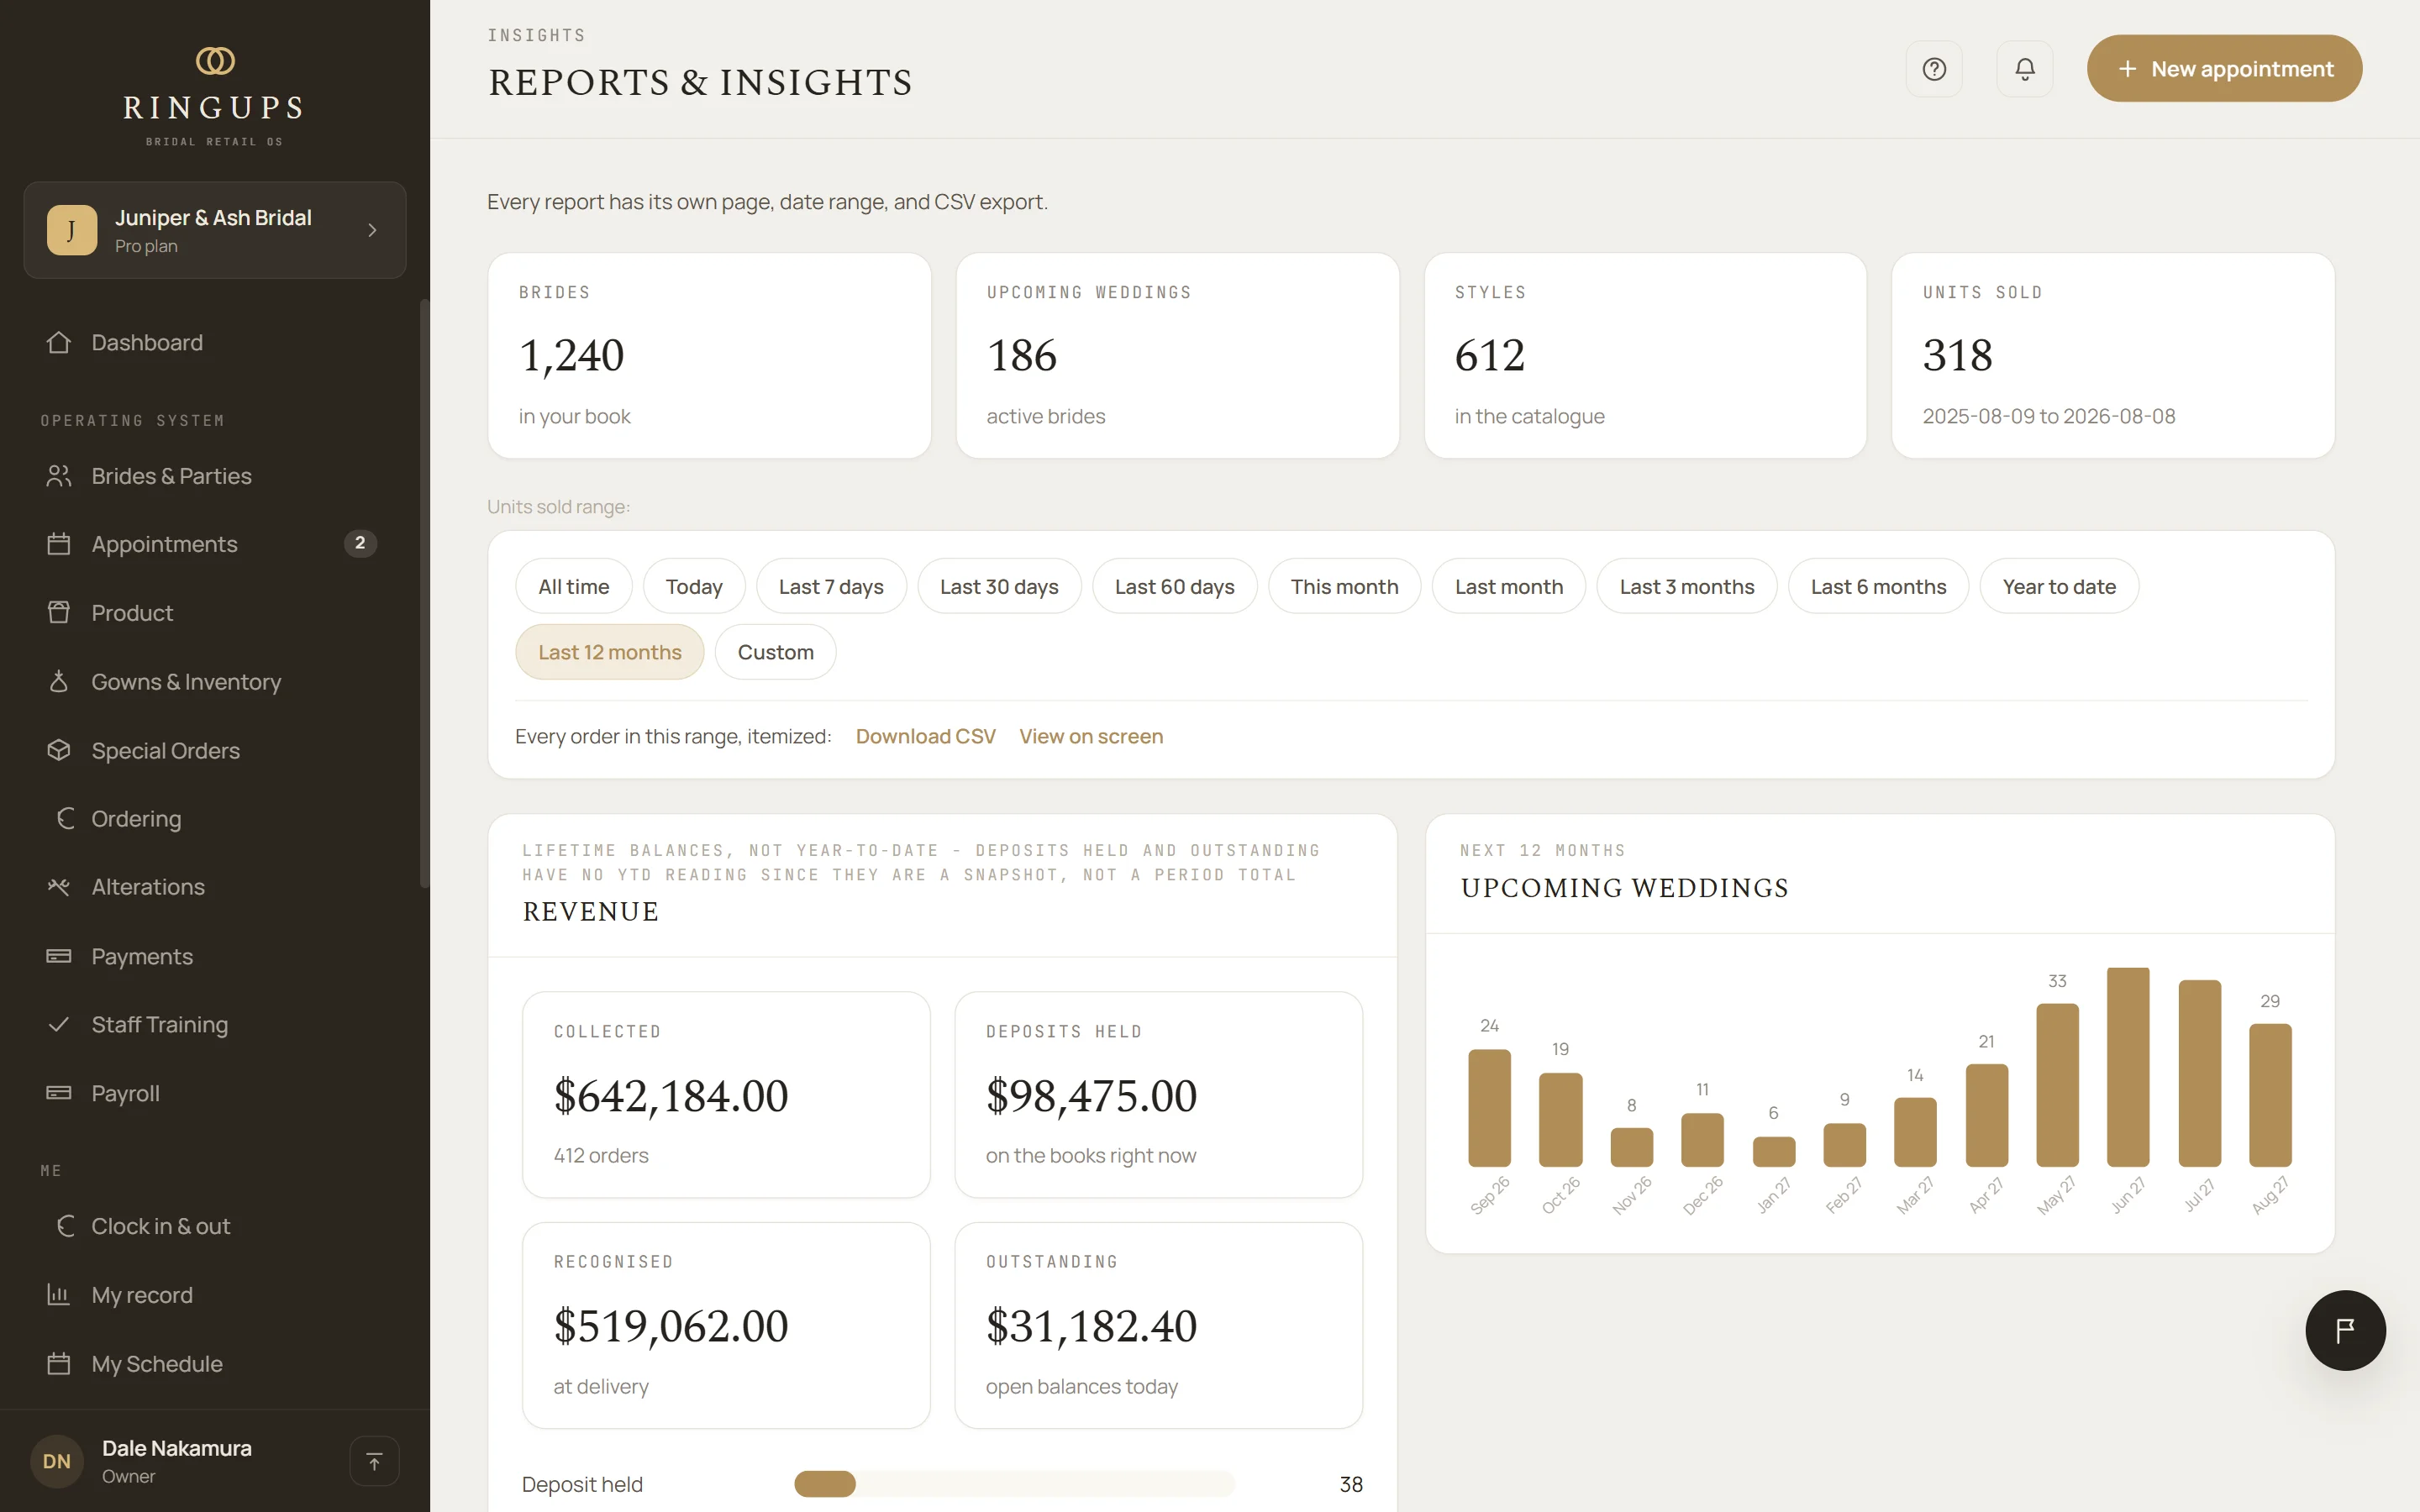The height and width of the screenshot is (1512, 2420).
Task: Click the Appointments calendar icon
Action: coord(59,544)
